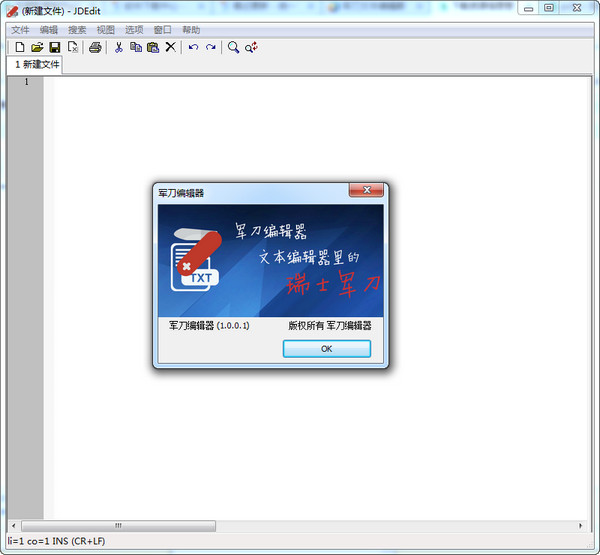Viewport: 600px width, 555px height.
Task: Click the Delete X icon in toolbar
Action: 170,47
